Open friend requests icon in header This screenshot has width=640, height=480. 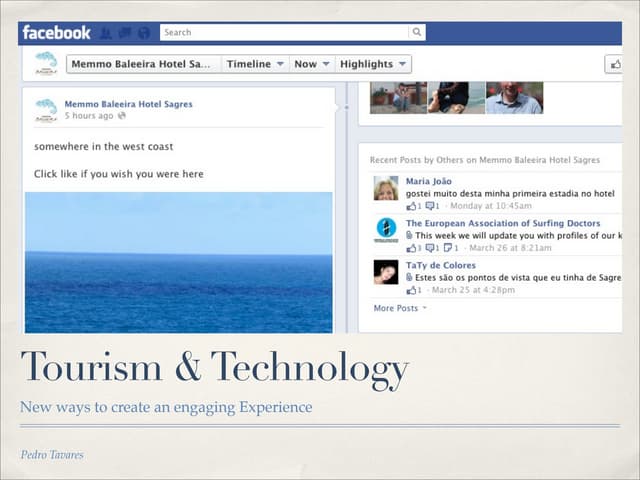[105, 33]
